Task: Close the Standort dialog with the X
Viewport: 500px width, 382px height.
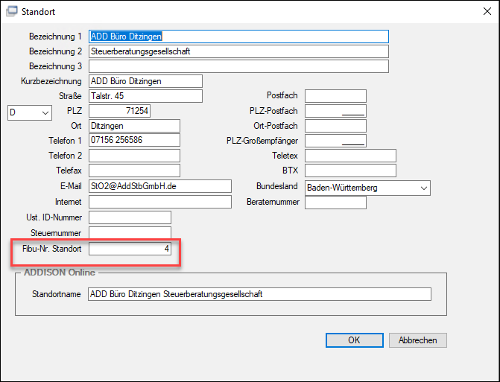Action: coord(487,11)
